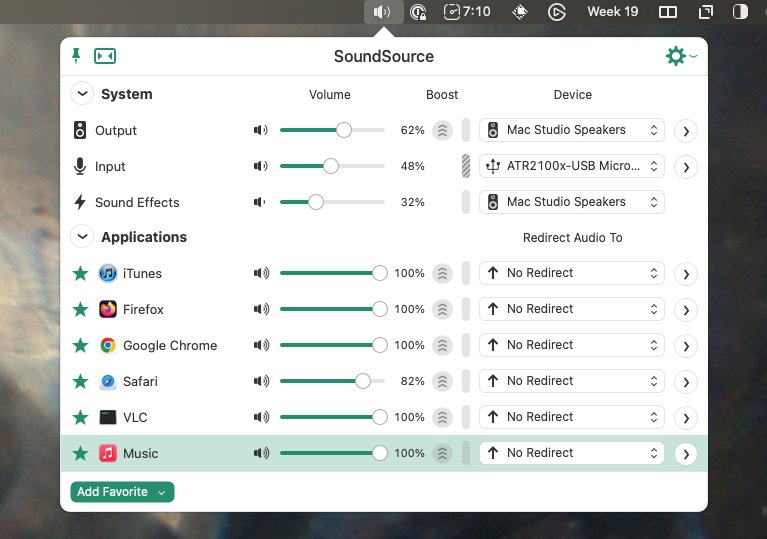The image size is (767, 539).
Task: Show advanced options for Safari
Action: [686, 382]
